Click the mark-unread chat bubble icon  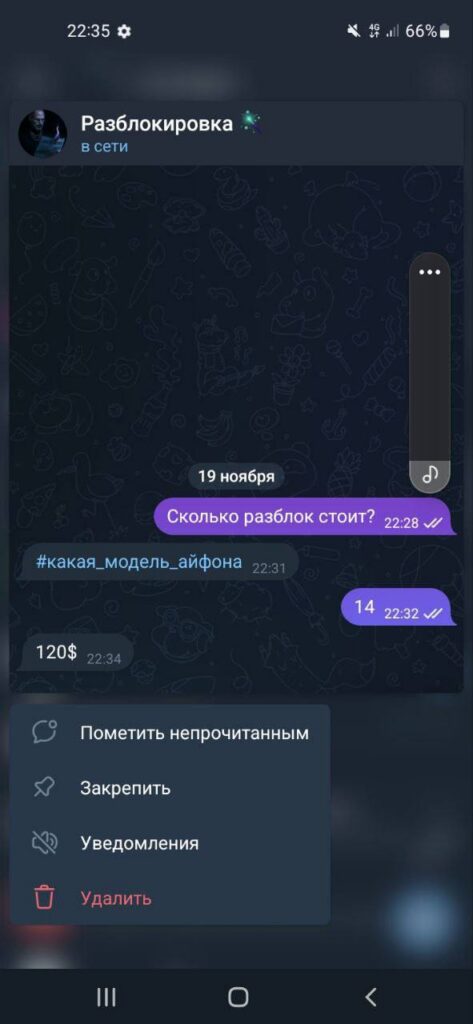tap(44, 733)
